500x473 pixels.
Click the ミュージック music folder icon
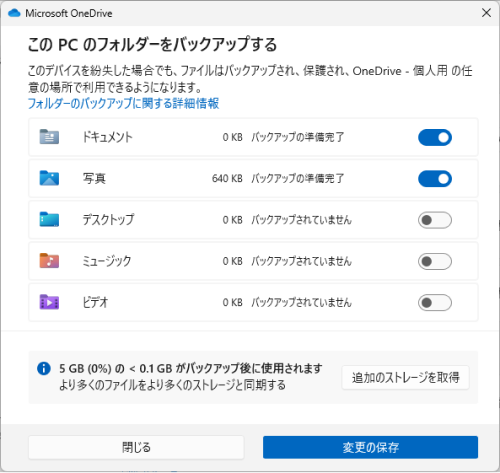coord(49,261)
